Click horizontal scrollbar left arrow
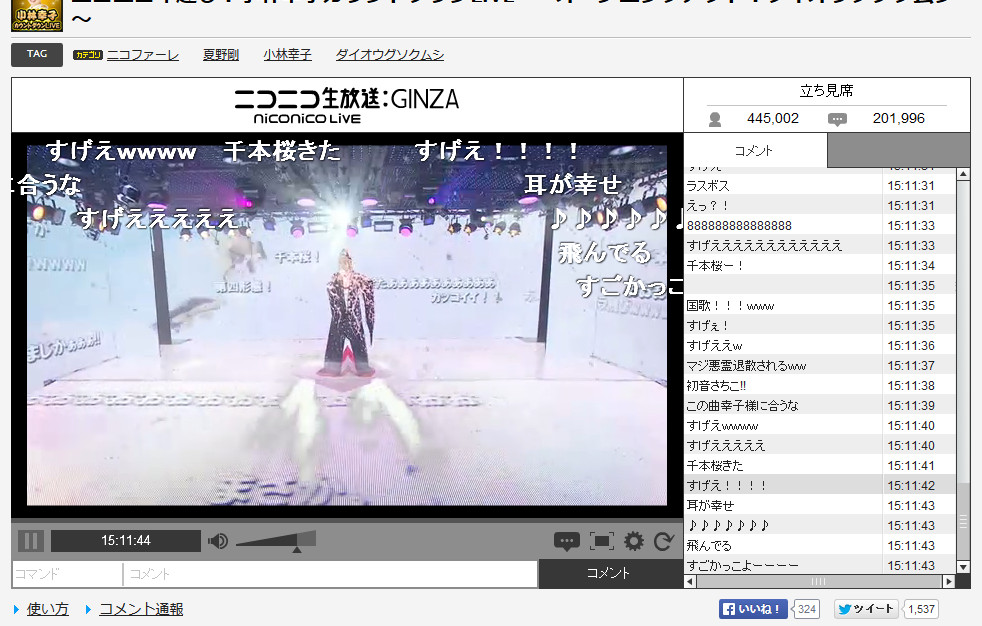 pos(690,582)
